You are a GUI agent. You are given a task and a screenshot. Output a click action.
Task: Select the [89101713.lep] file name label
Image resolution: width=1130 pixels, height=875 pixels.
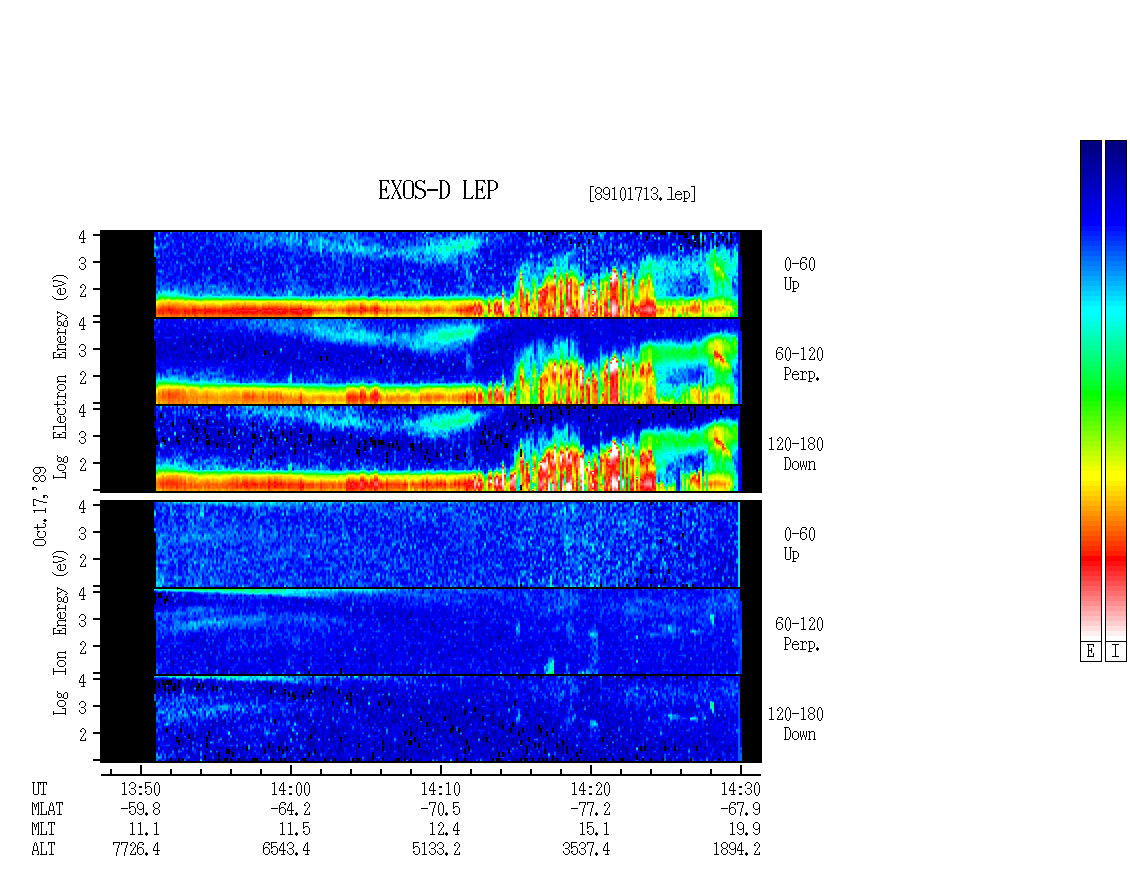tap(642, 194)
